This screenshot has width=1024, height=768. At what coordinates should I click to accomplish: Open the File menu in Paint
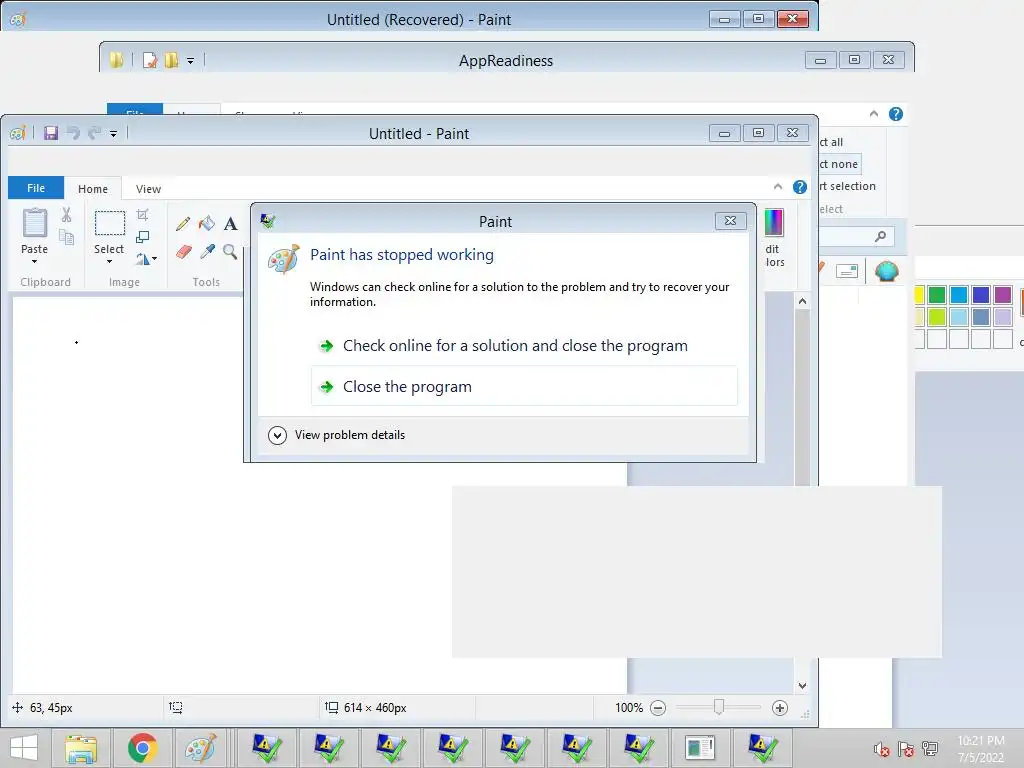(x=36, y=188)
